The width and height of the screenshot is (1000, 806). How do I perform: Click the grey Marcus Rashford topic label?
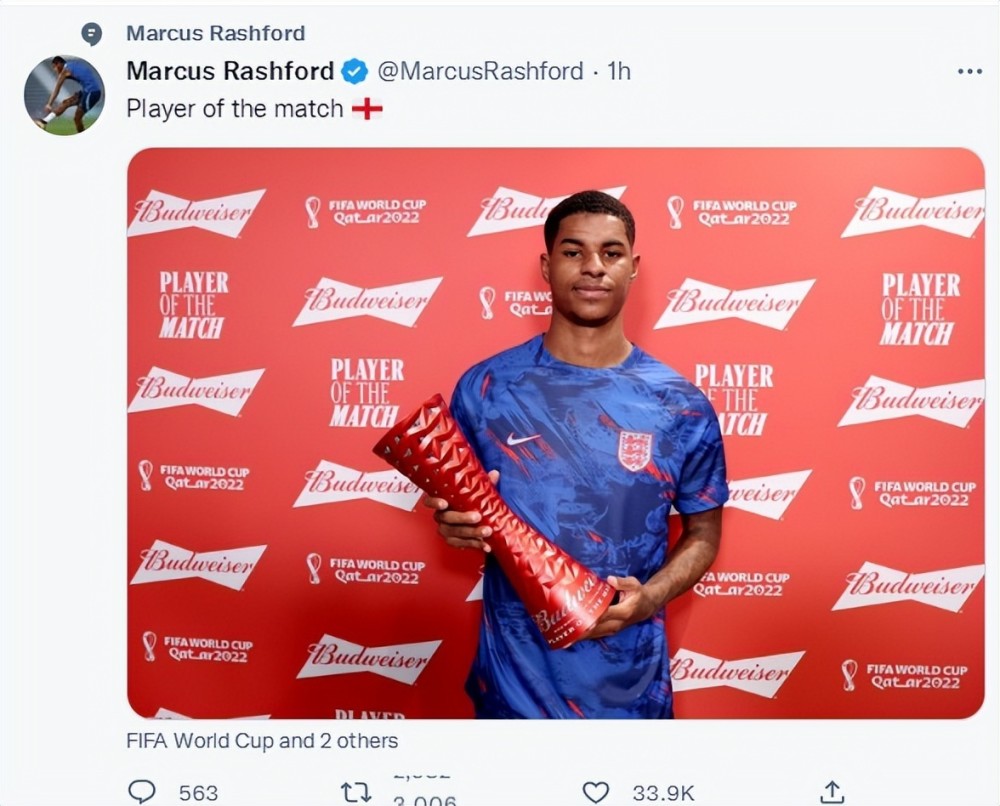click(x=216, y=33)
